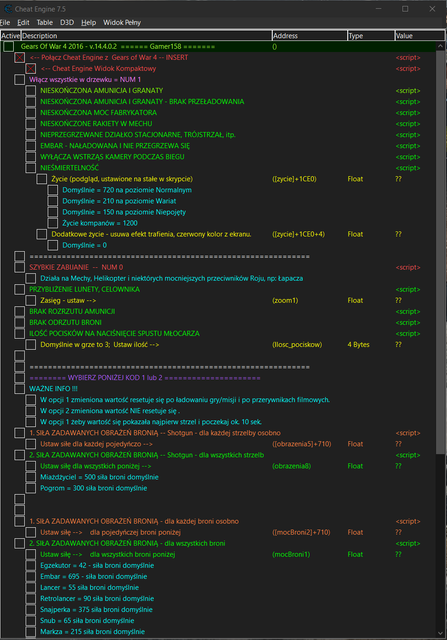Image resolution: width=447 pixels, height=640 pixels.
Task: Enable NIESKOŃCZONE RAKIETY W MECHU checkbox
Action: pyautogui.click(x=31, y=124)
